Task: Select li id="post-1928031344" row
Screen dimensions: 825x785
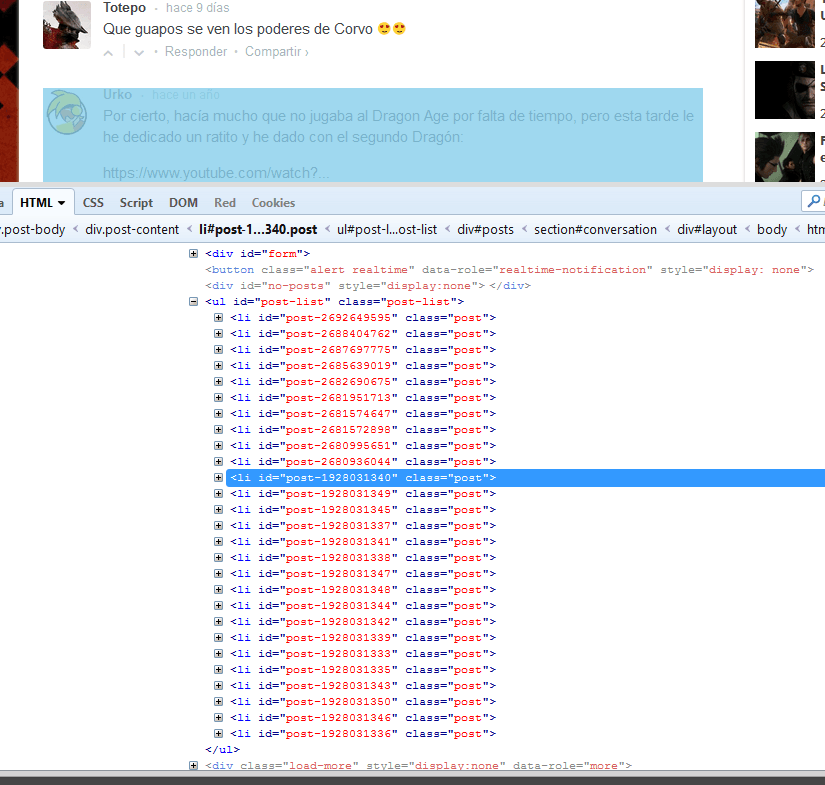Action: 363,606
